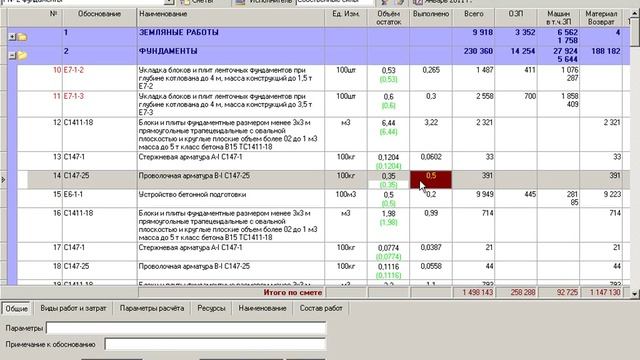This screenshot has width=640, height=360.
Task: Click Всего value 9 949 in row 15
Action: (x=484, y=194)
